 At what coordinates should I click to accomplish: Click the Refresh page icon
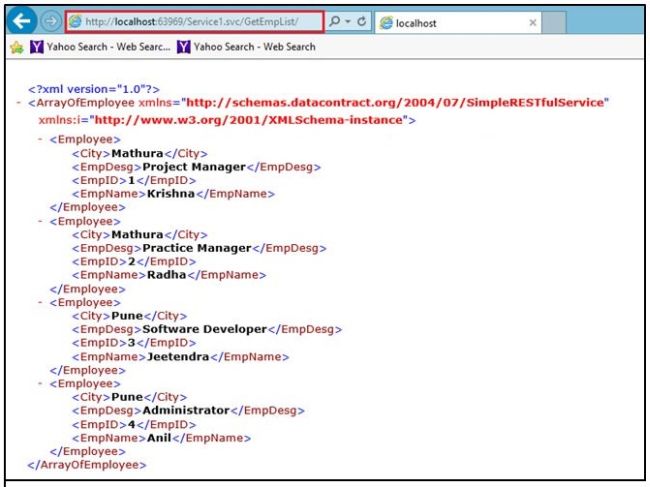click(362, 21)
